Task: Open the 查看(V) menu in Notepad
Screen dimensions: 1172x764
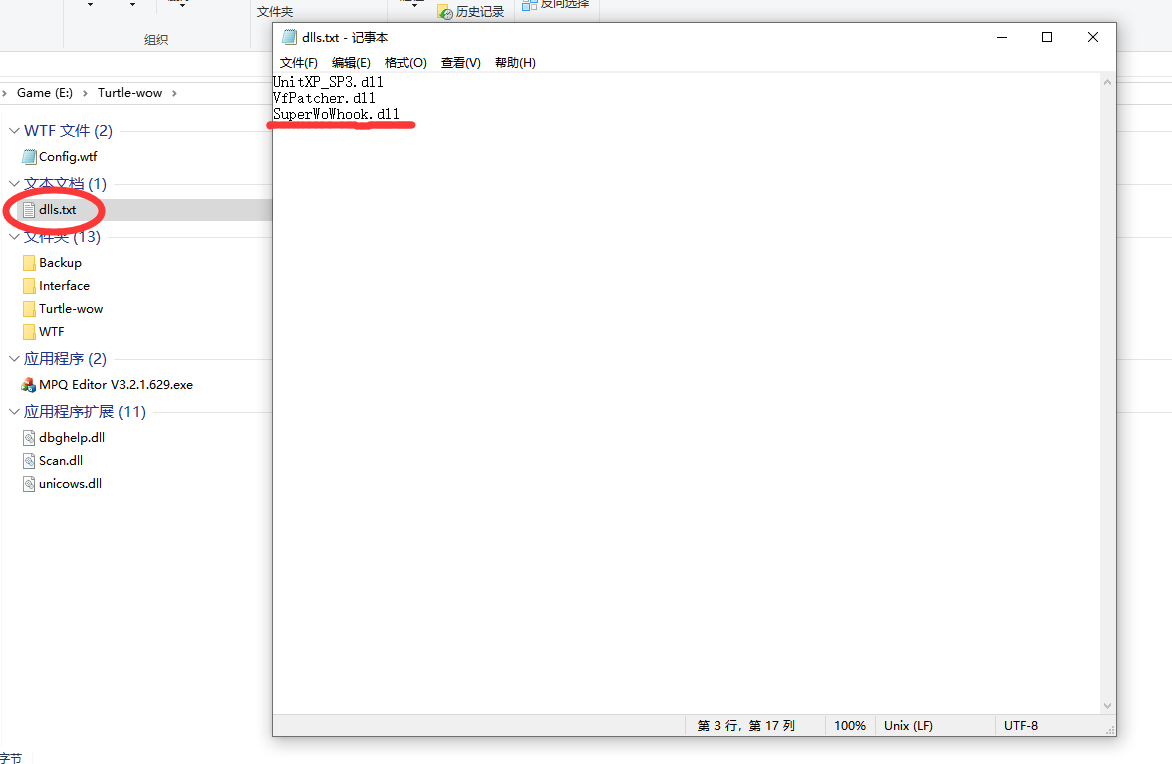Action: pos(460,63)
